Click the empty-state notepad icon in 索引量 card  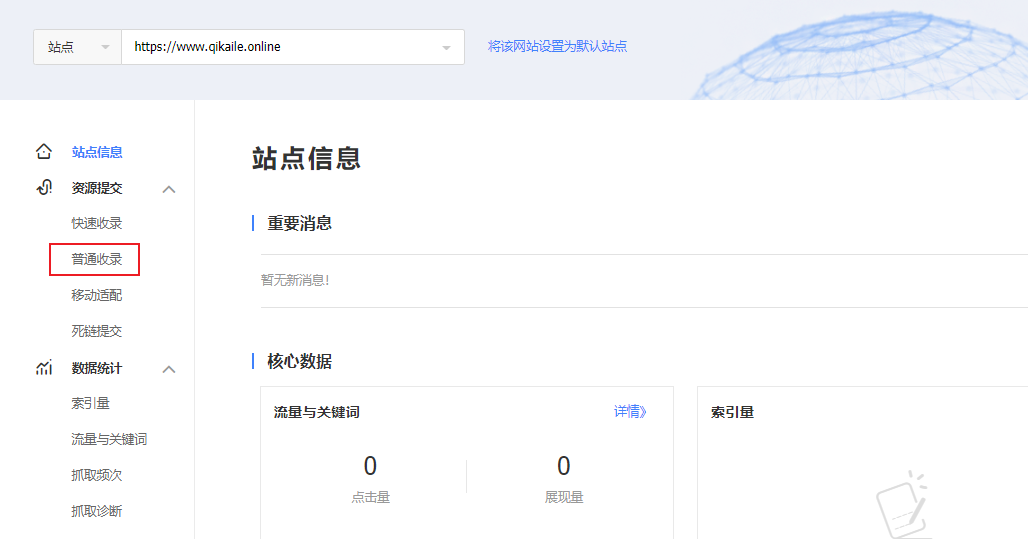902,505
